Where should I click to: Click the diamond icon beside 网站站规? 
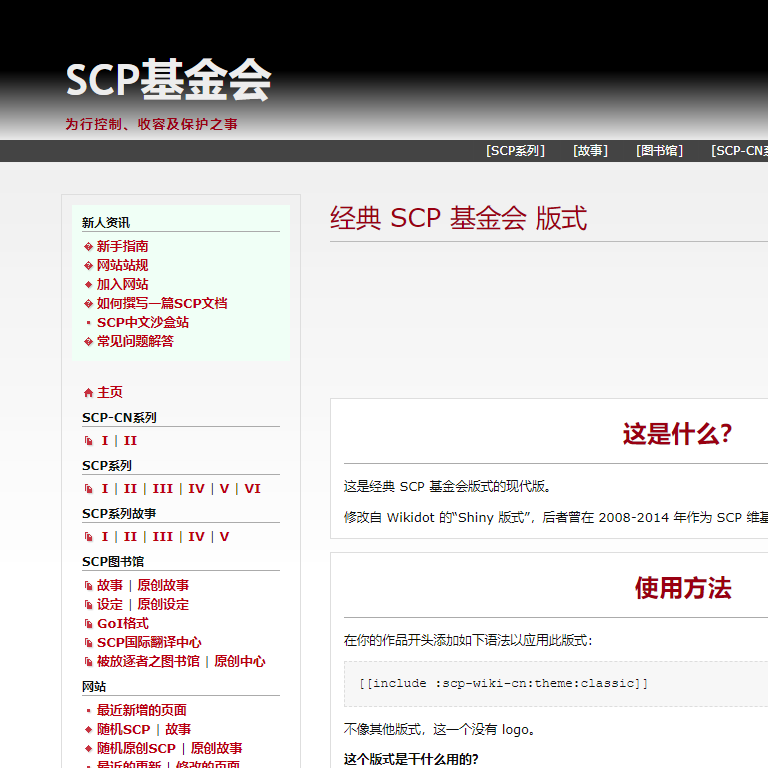pyautogui.click(x=88, y=266)
